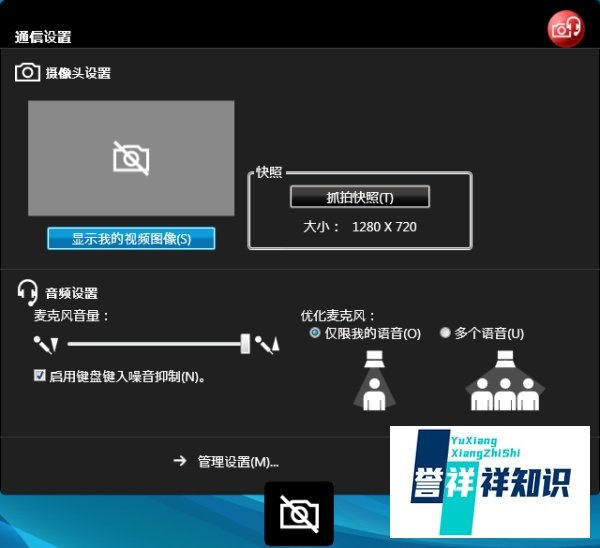Viewport: 600px width, 548px height.
Task: Click the disabled camera icon in video preview
Action: (x=131, y=158)
